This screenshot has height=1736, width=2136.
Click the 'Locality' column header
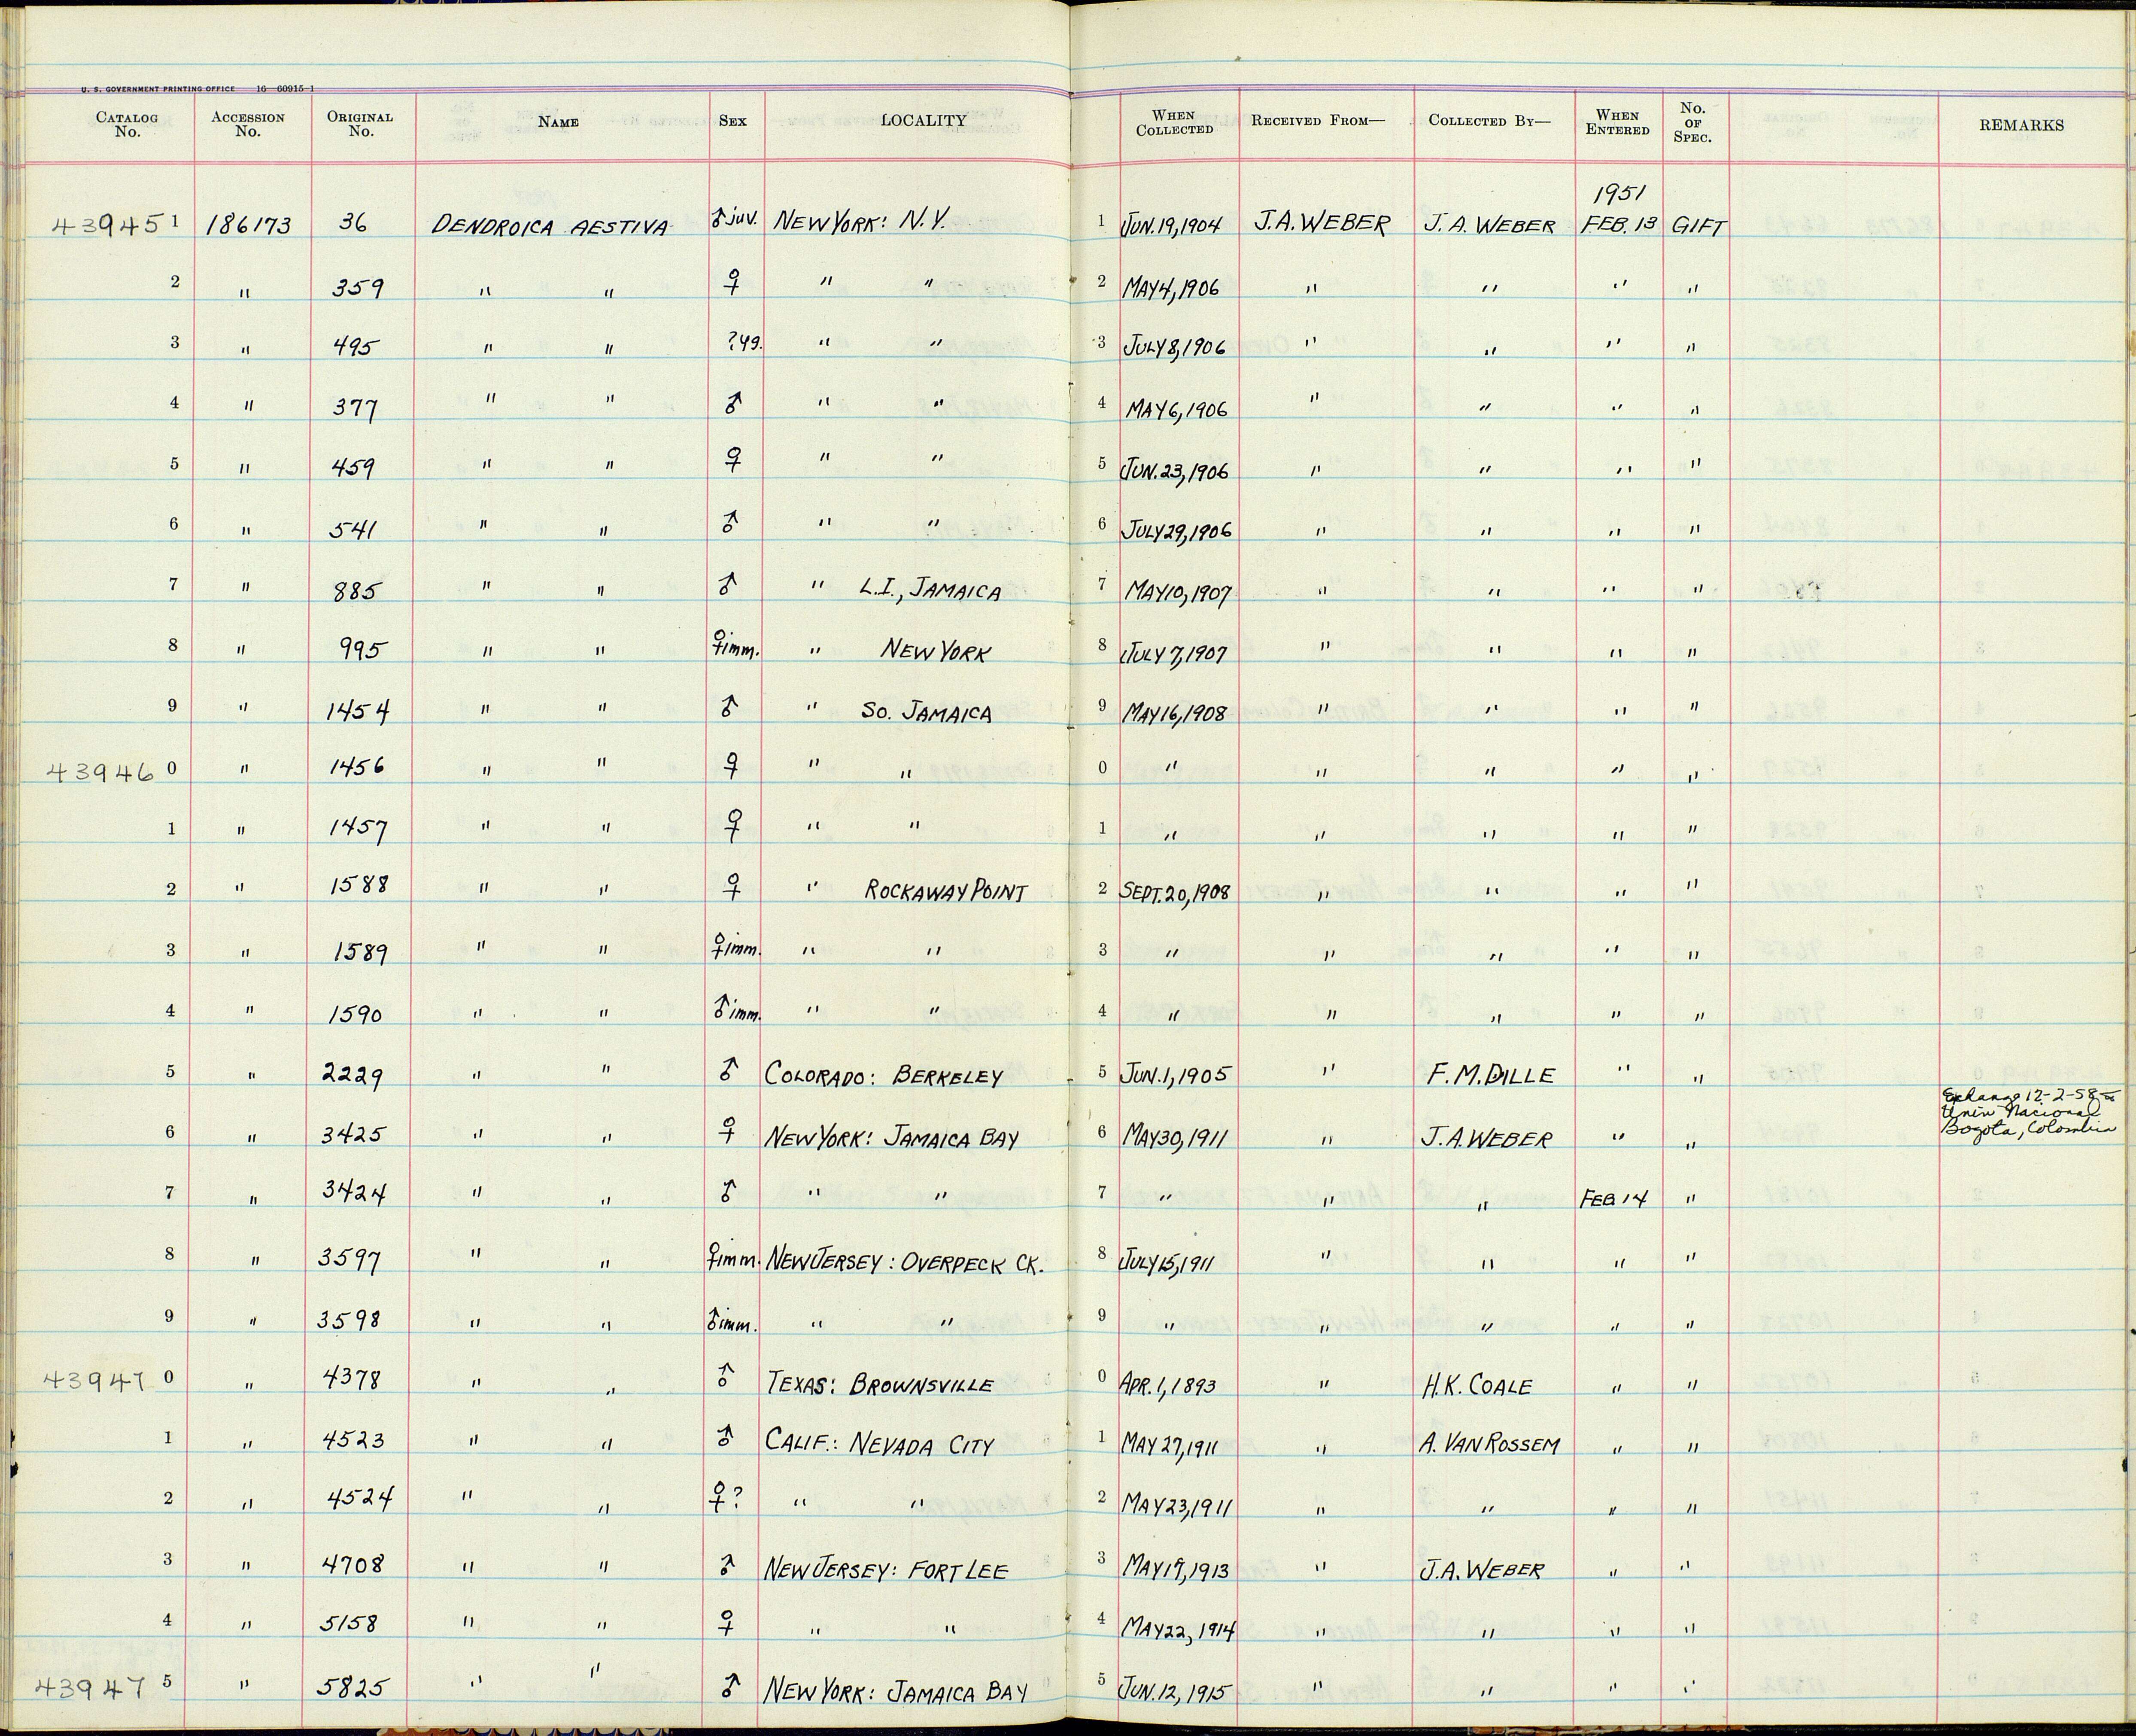(x=923, y=121)
